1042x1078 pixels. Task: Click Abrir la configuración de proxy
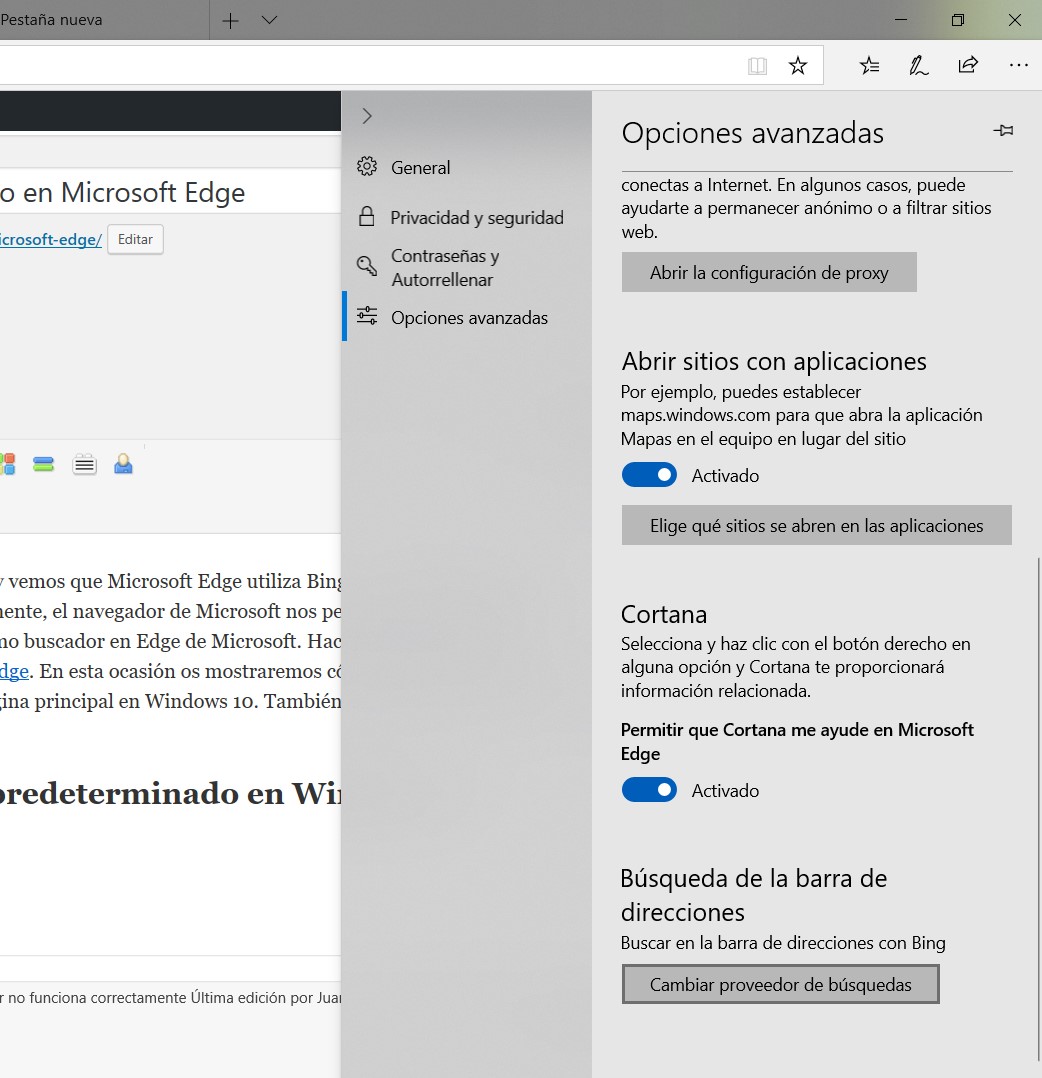point(769,273)
